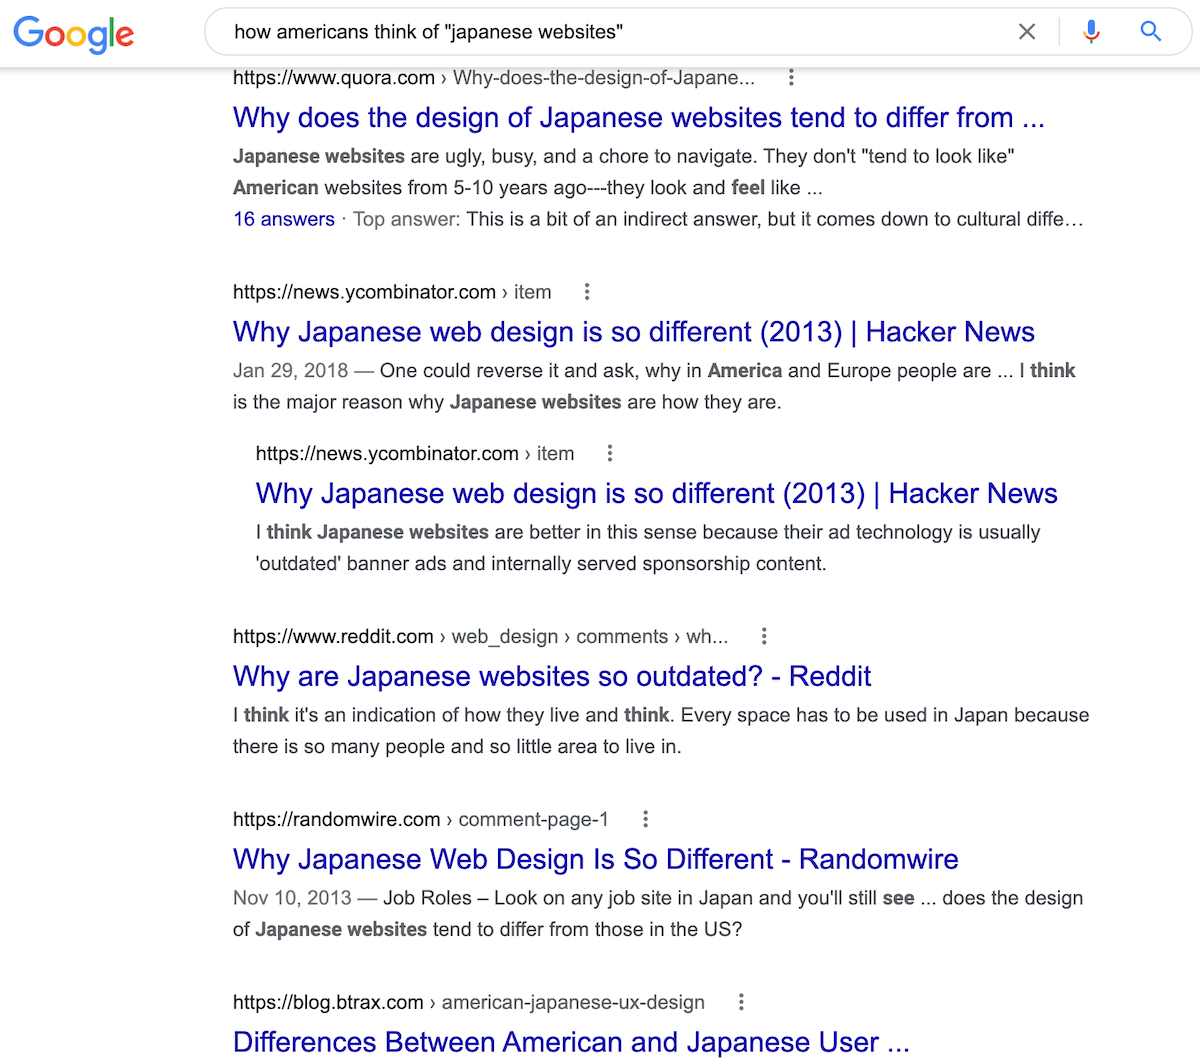Open three-dot menu for btrax blog result
The height and width of the screenshot is (1059, 1200).
click(x=741, y=1002)
